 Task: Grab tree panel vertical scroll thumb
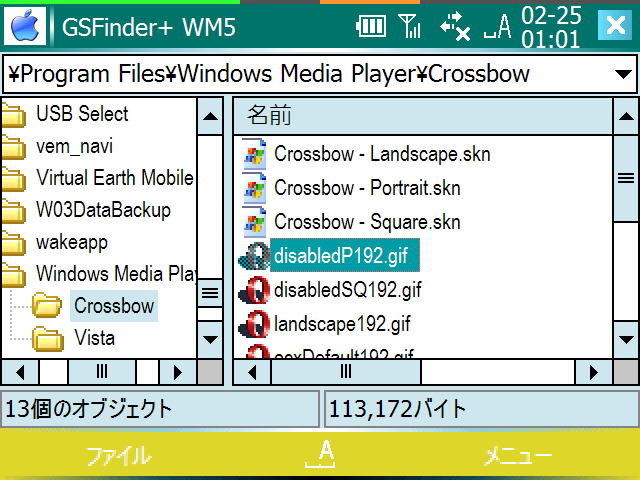[210, 293]
